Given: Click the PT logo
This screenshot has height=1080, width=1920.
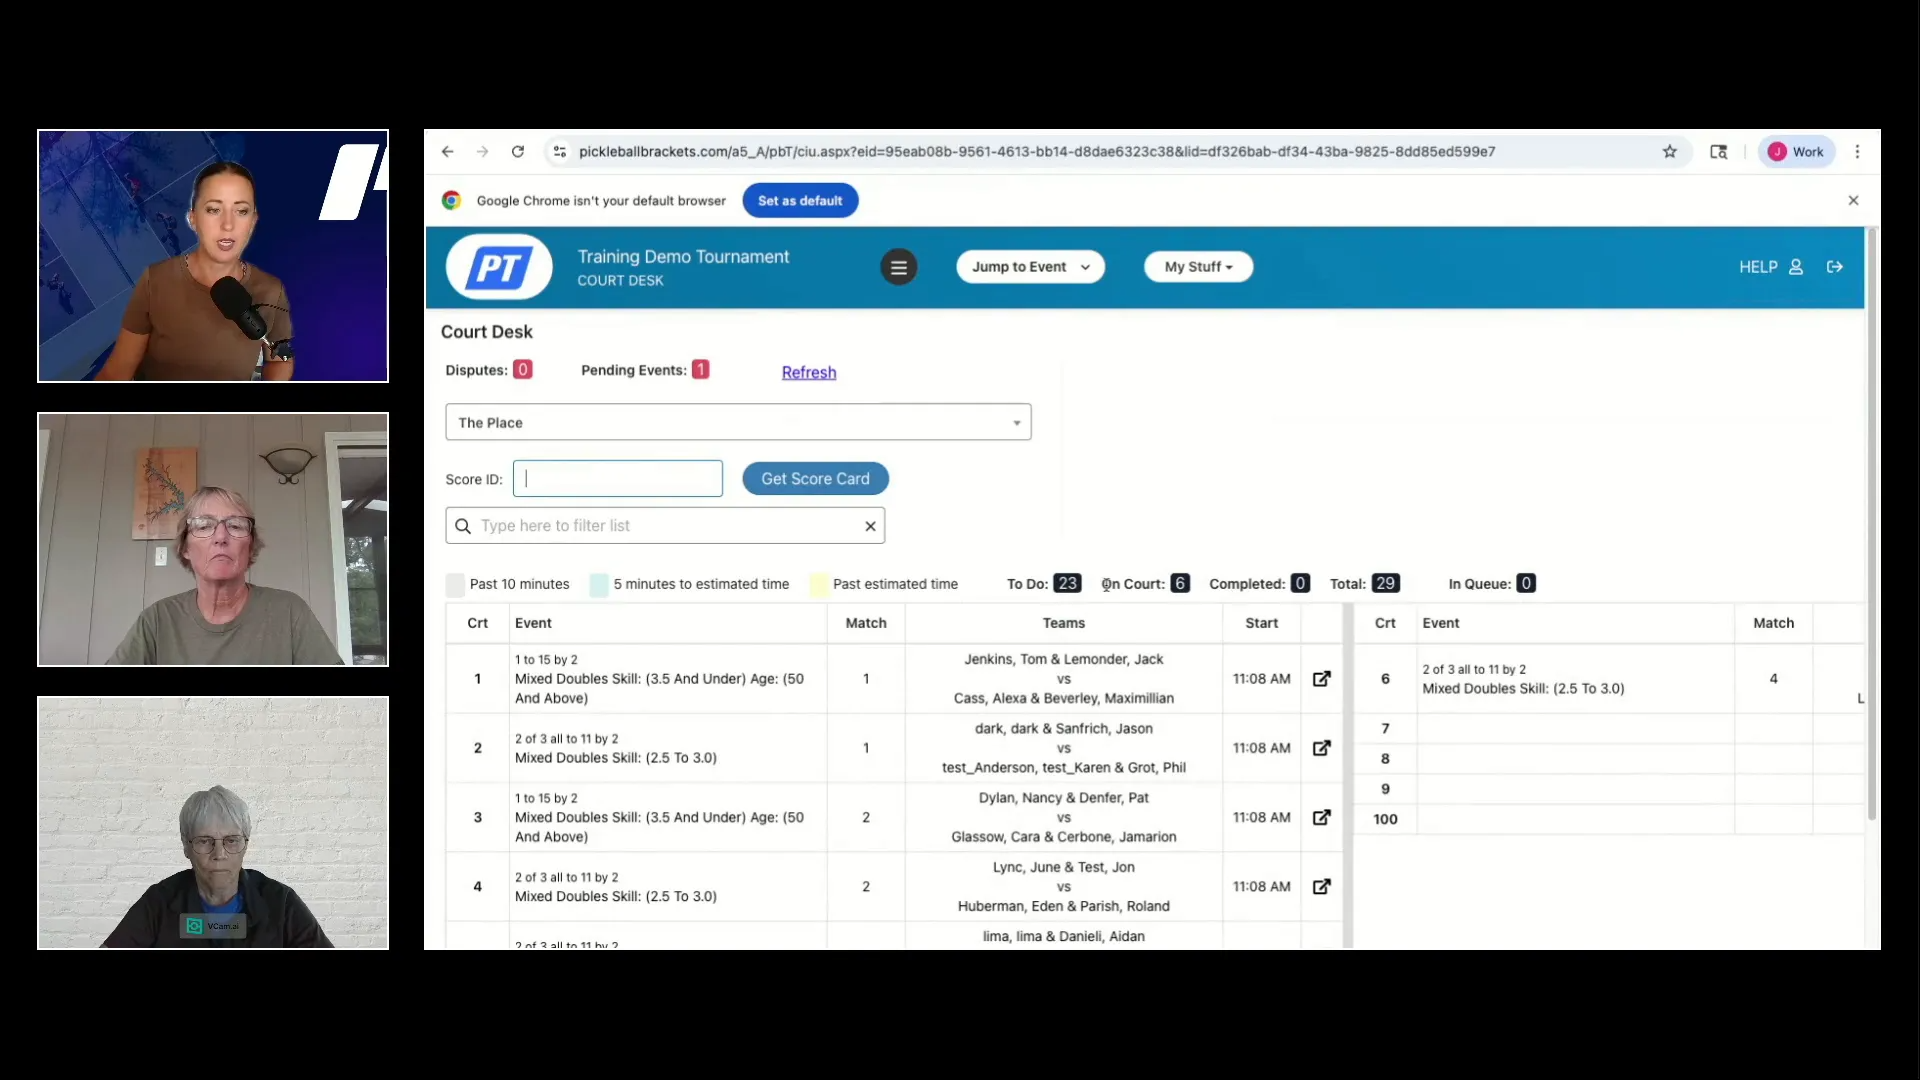Looking at the screenshot, I should 498,267.
